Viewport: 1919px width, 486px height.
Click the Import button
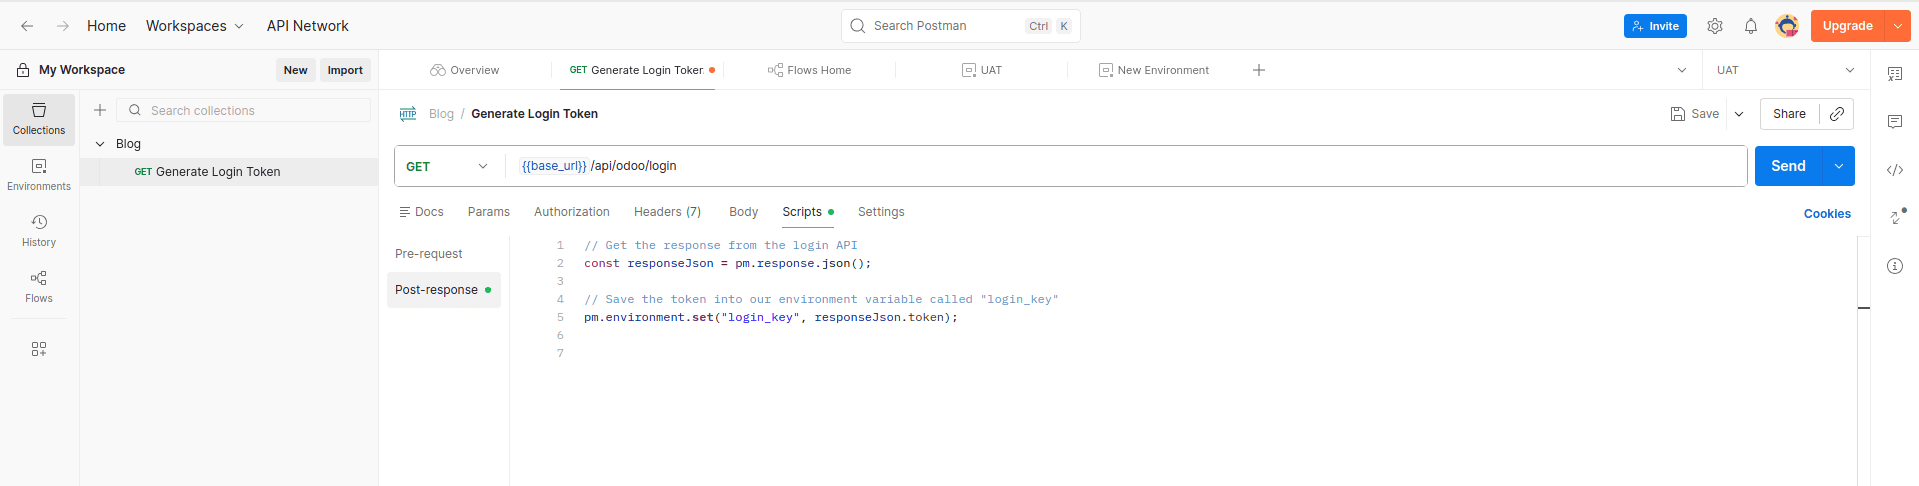pos(345,70)
